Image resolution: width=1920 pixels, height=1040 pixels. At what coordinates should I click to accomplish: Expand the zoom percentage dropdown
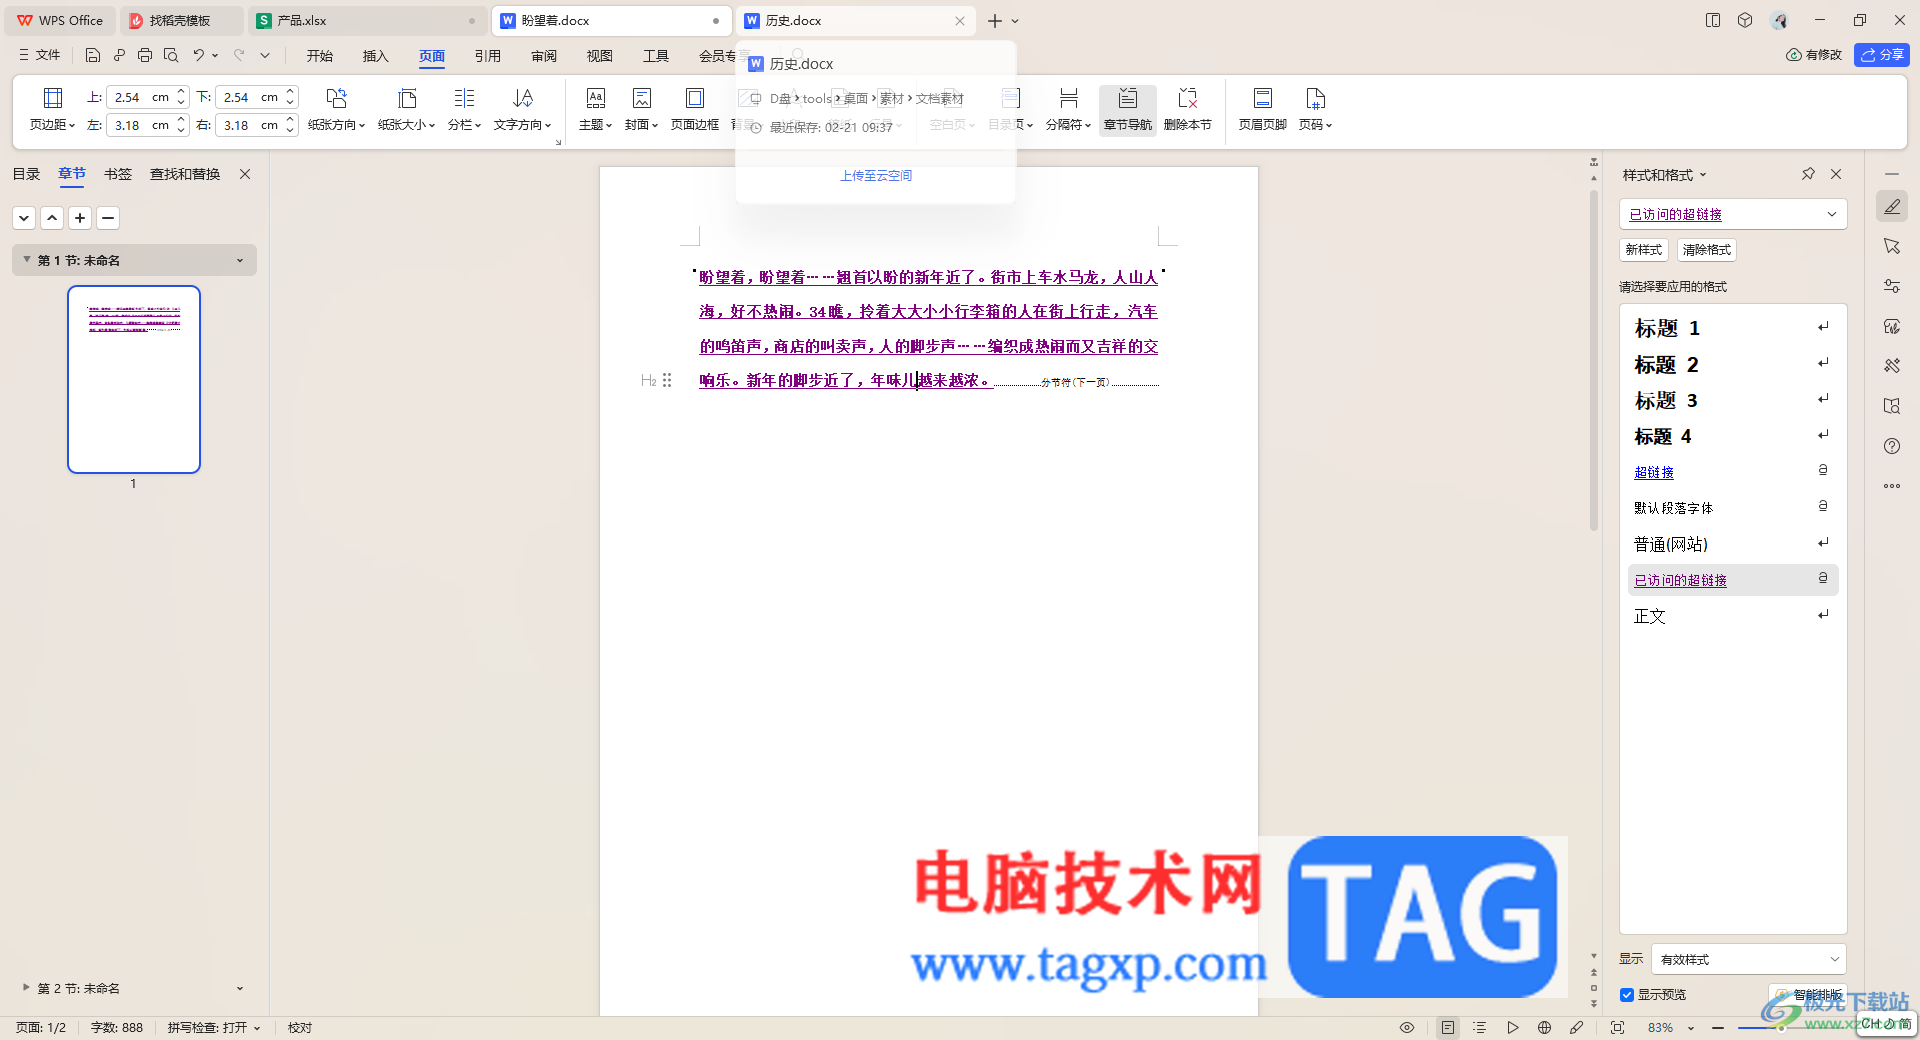tap(1691, 1027)
